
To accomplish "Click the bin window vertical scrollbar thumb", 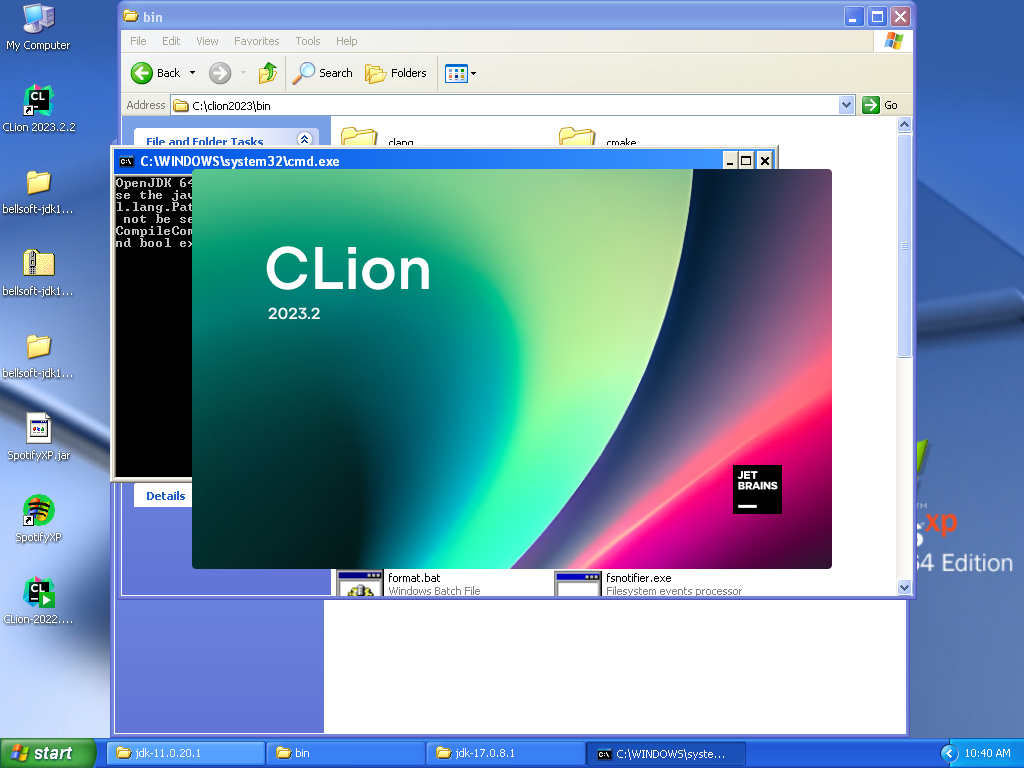I will (x=904, y=246).
